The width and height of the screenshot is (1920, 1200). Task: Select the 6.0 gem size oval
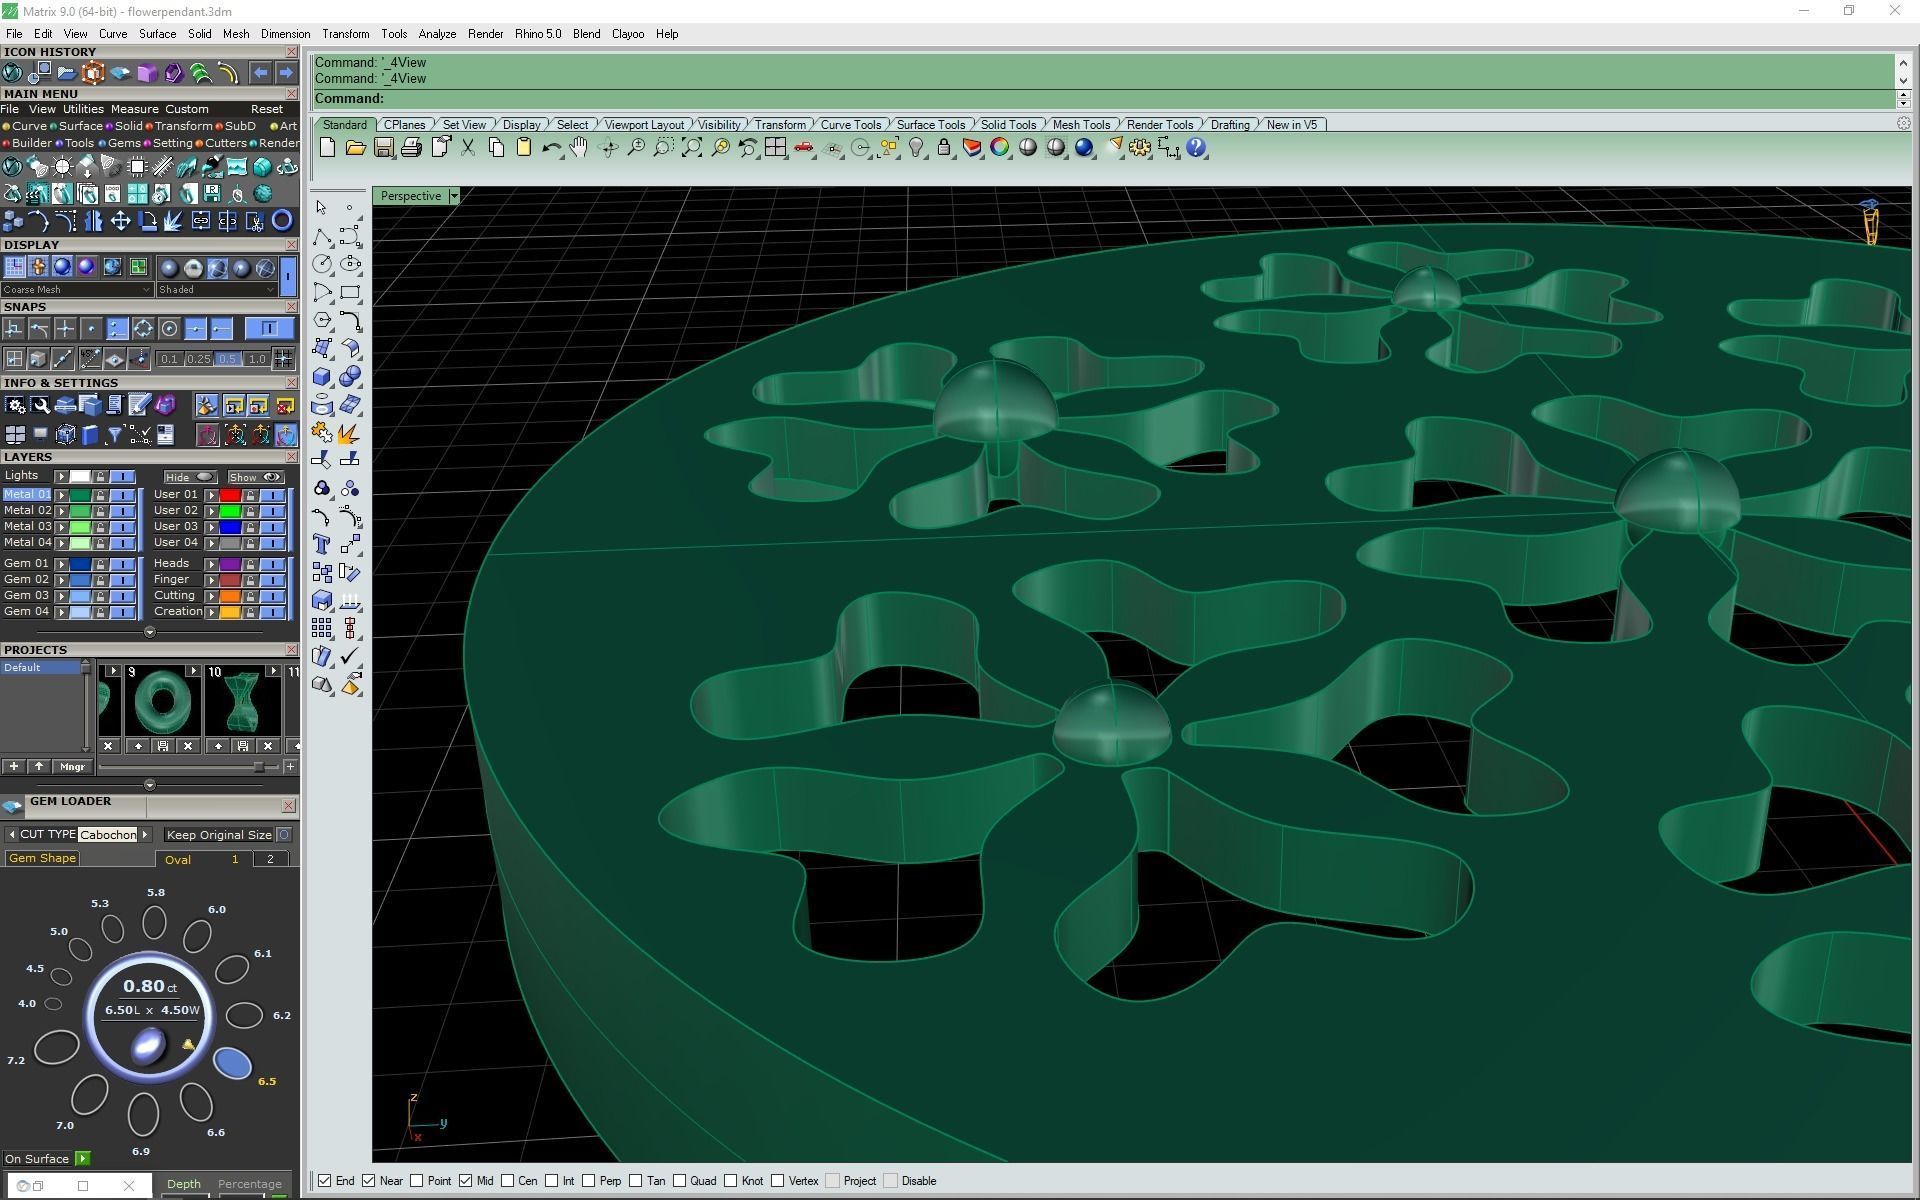(197, 935)
